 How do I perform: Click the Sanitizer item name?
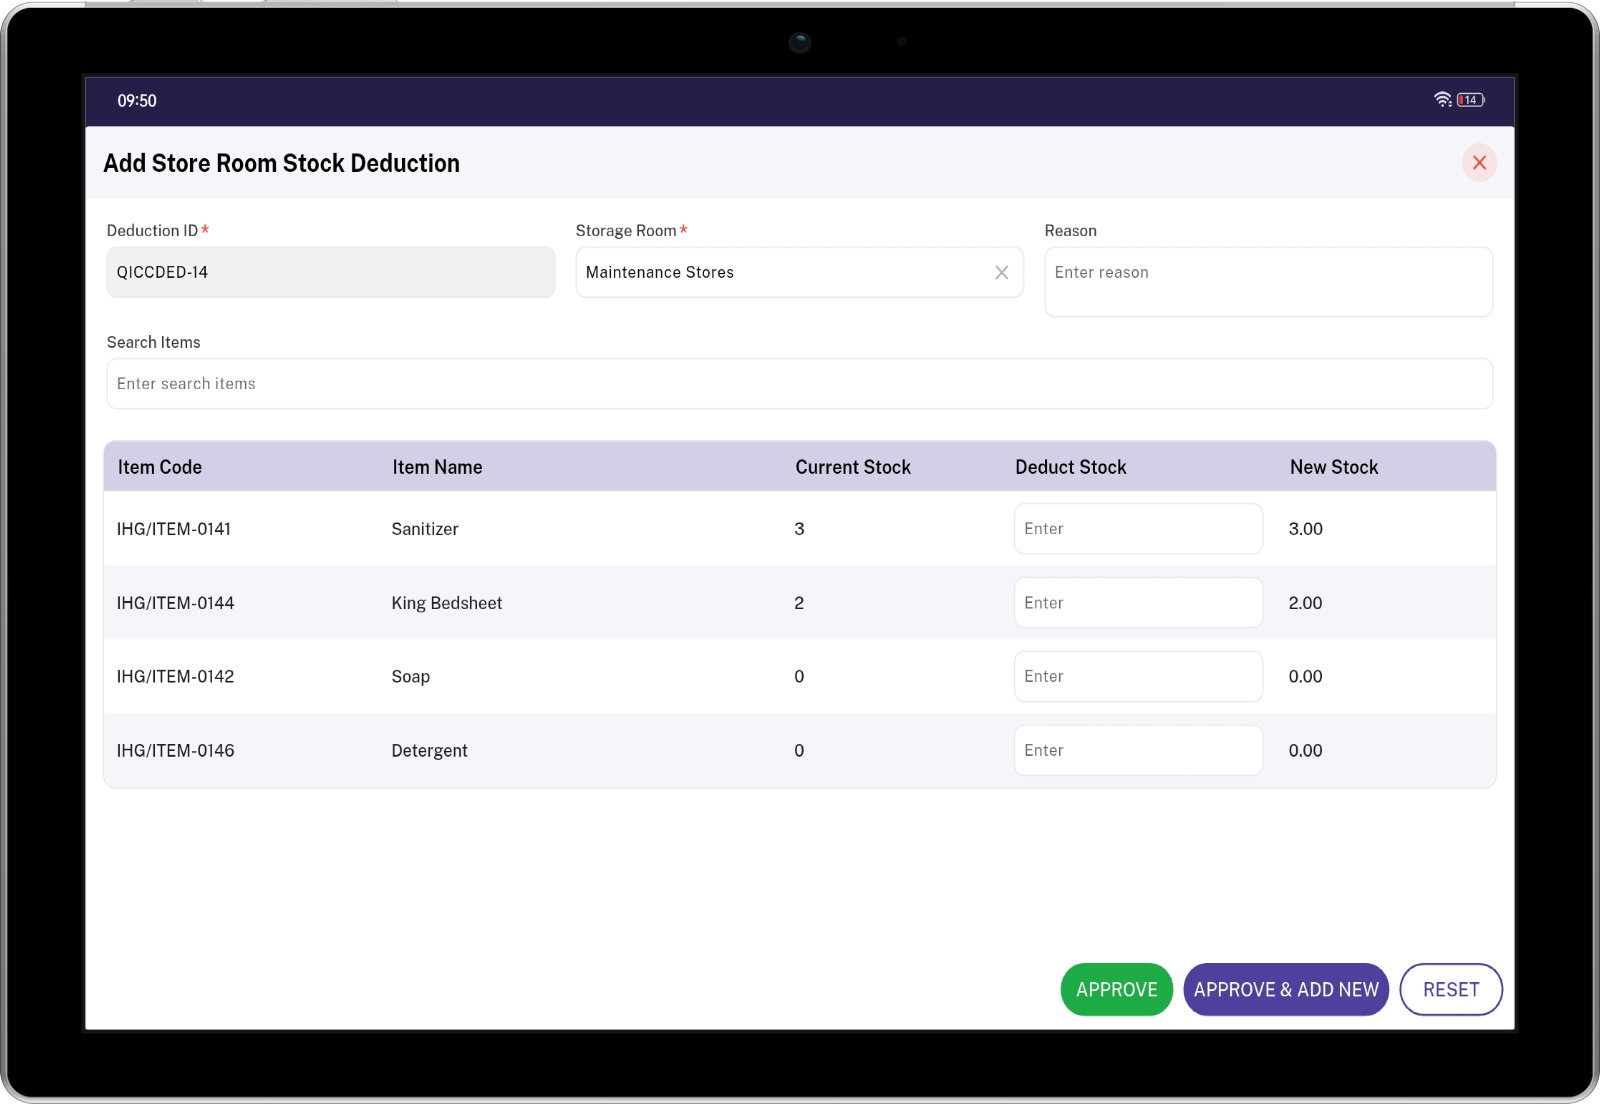click(x=425, y=529)
